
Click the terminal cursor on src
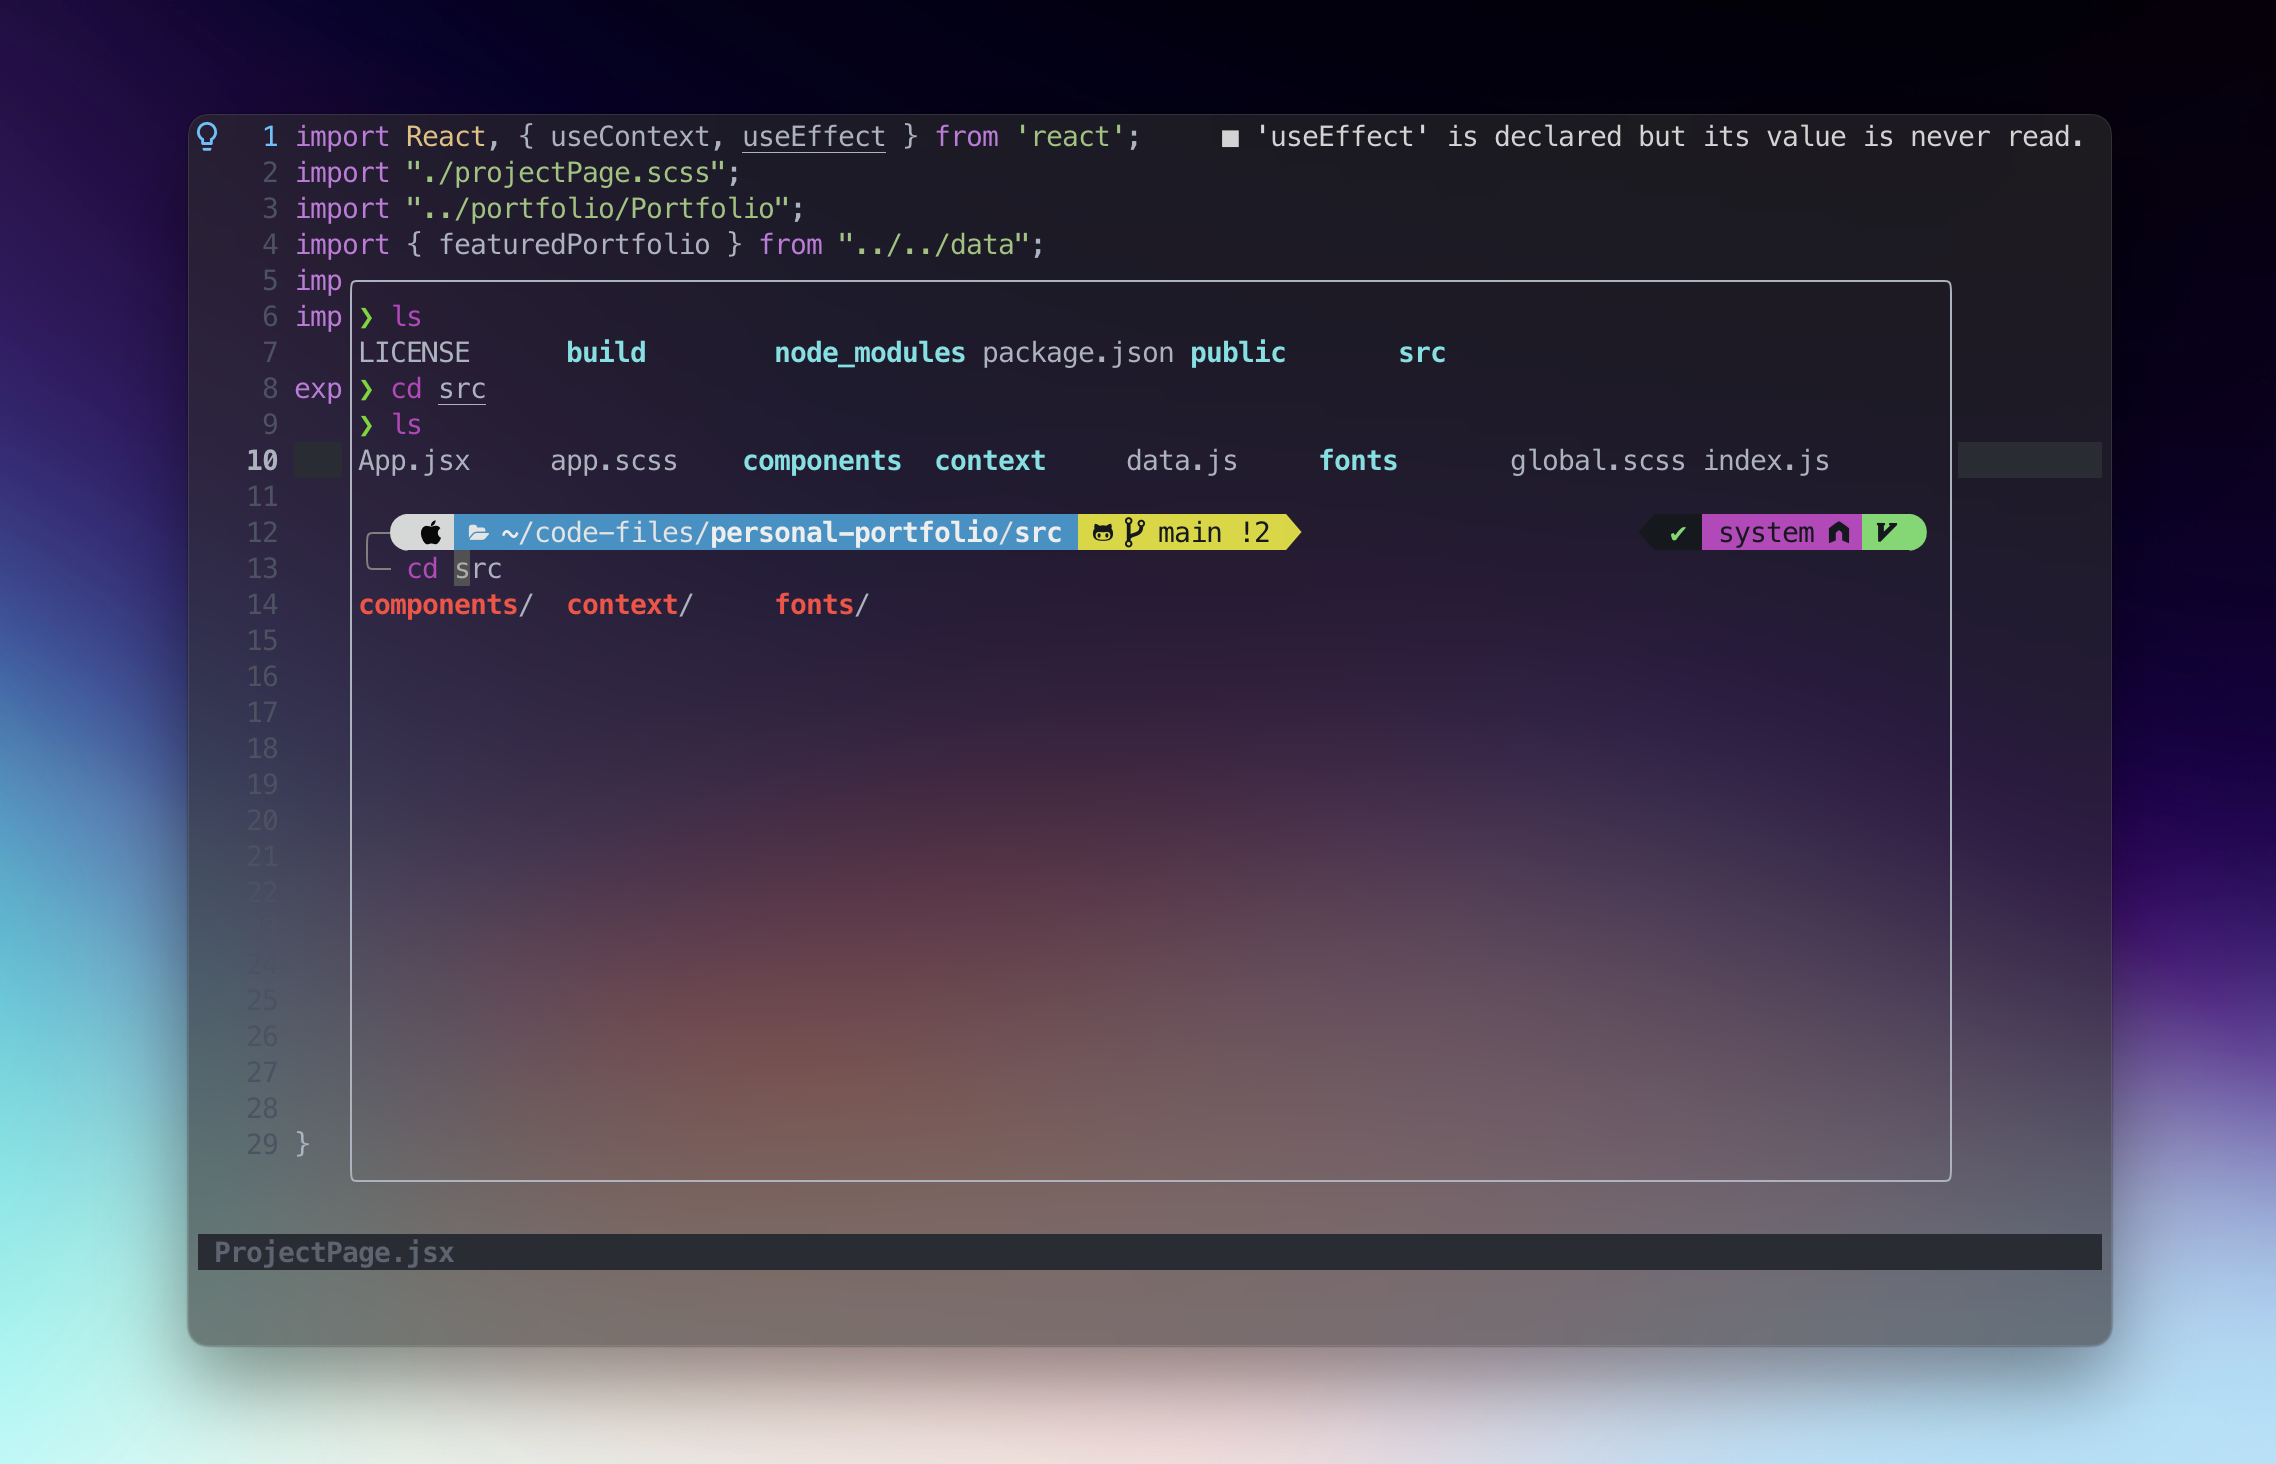click(x=462, y=569)
